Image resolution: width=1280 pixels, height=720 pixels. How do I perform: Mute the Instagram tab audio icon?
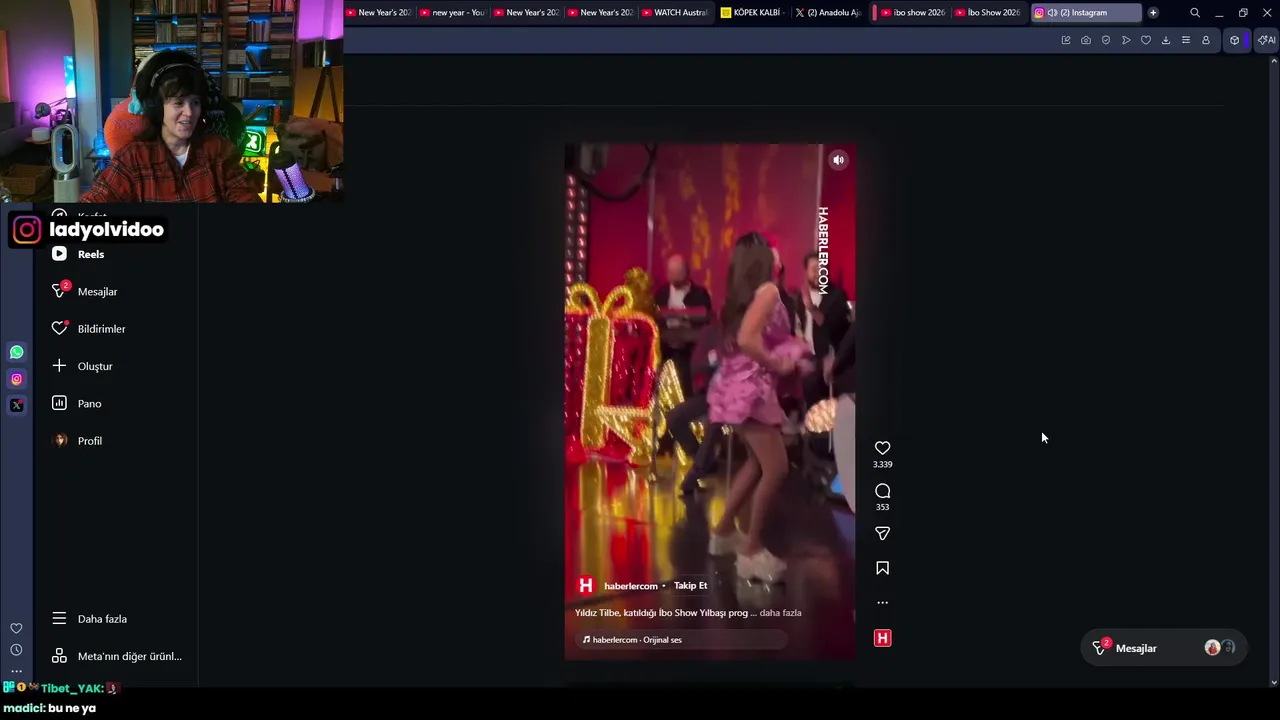tap(1052, 13)
